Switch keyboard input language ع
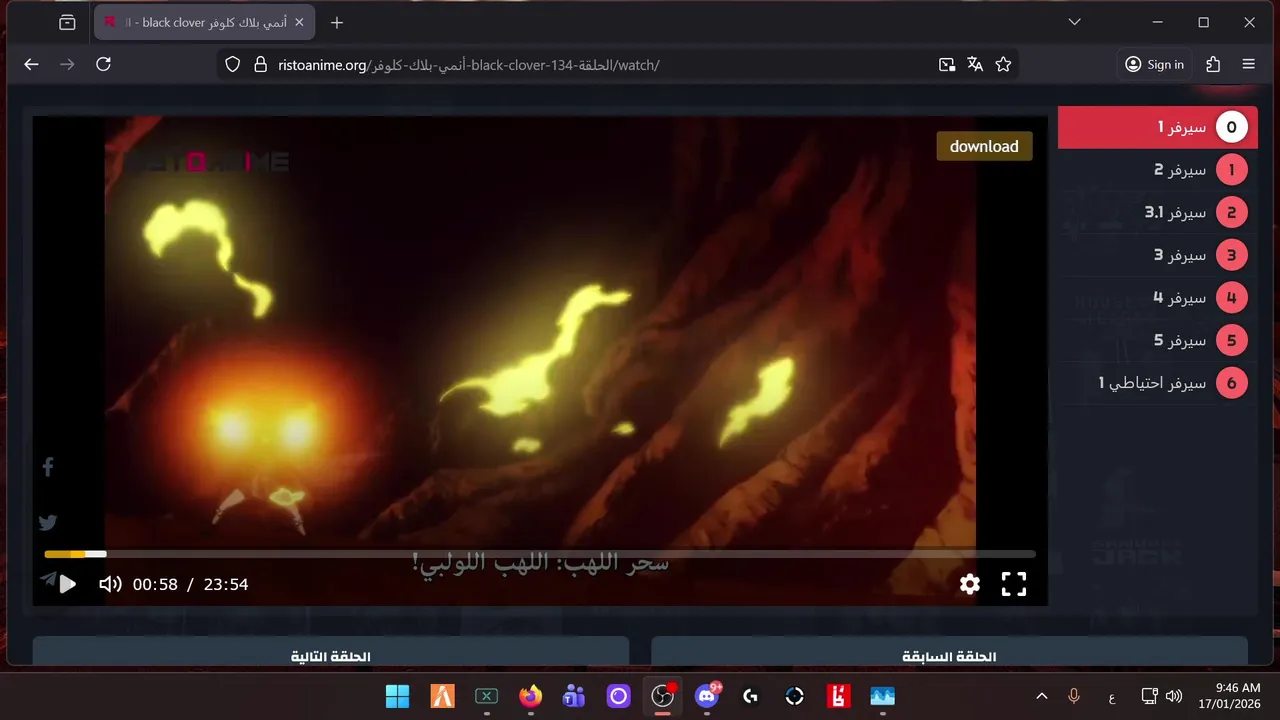The width and height of the screenshot is (1280, 720). [1112, 696]
